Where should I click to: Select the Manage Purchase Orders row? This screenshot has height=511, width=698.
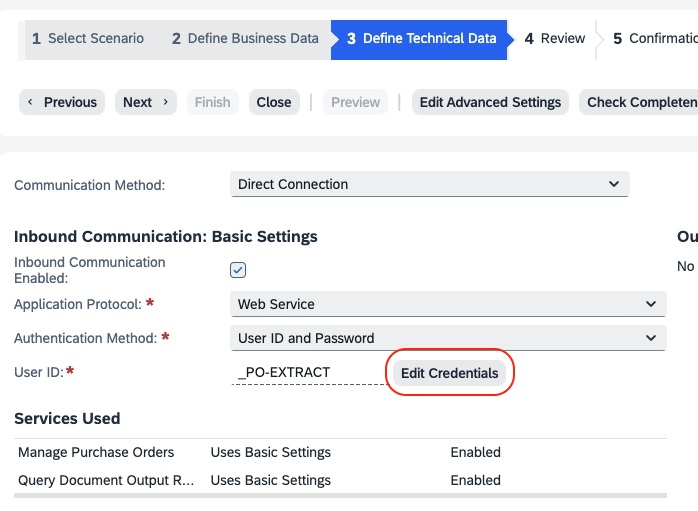(x=340, y=452)
